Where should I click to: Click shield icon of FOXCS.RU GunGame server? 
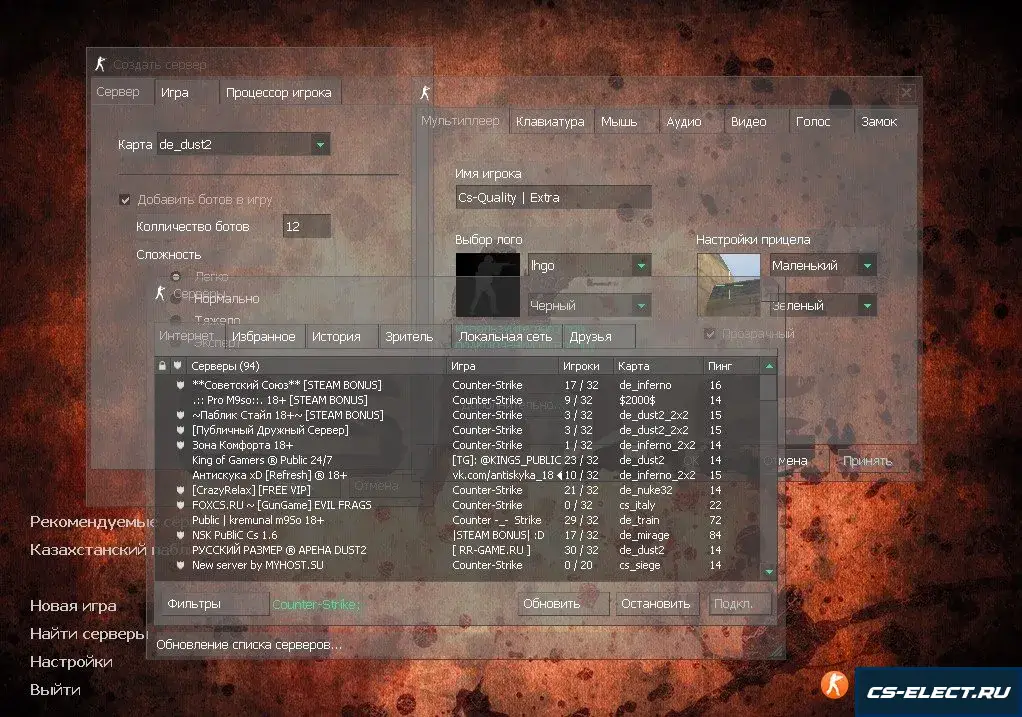click(181, 505)
